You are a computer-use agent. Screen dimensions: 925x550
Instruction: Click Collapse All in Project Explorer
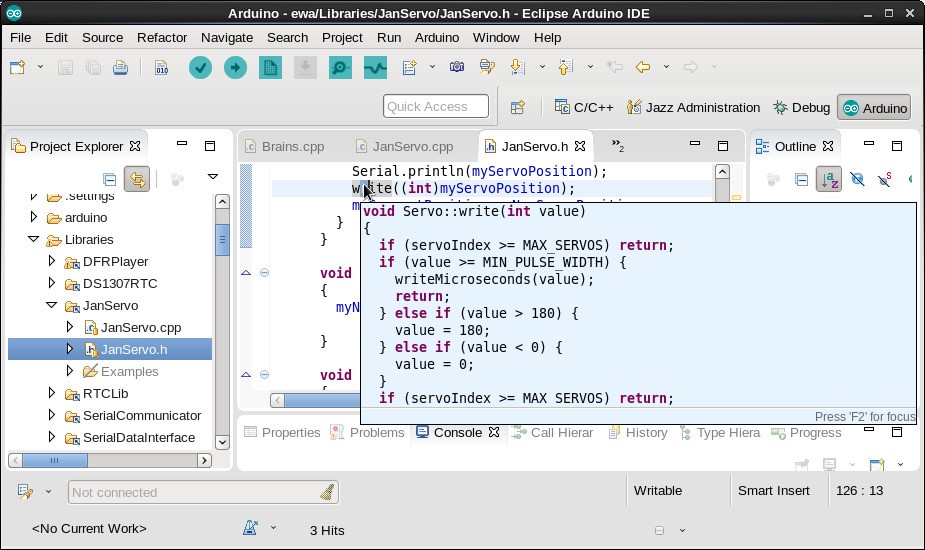(109, 180)
